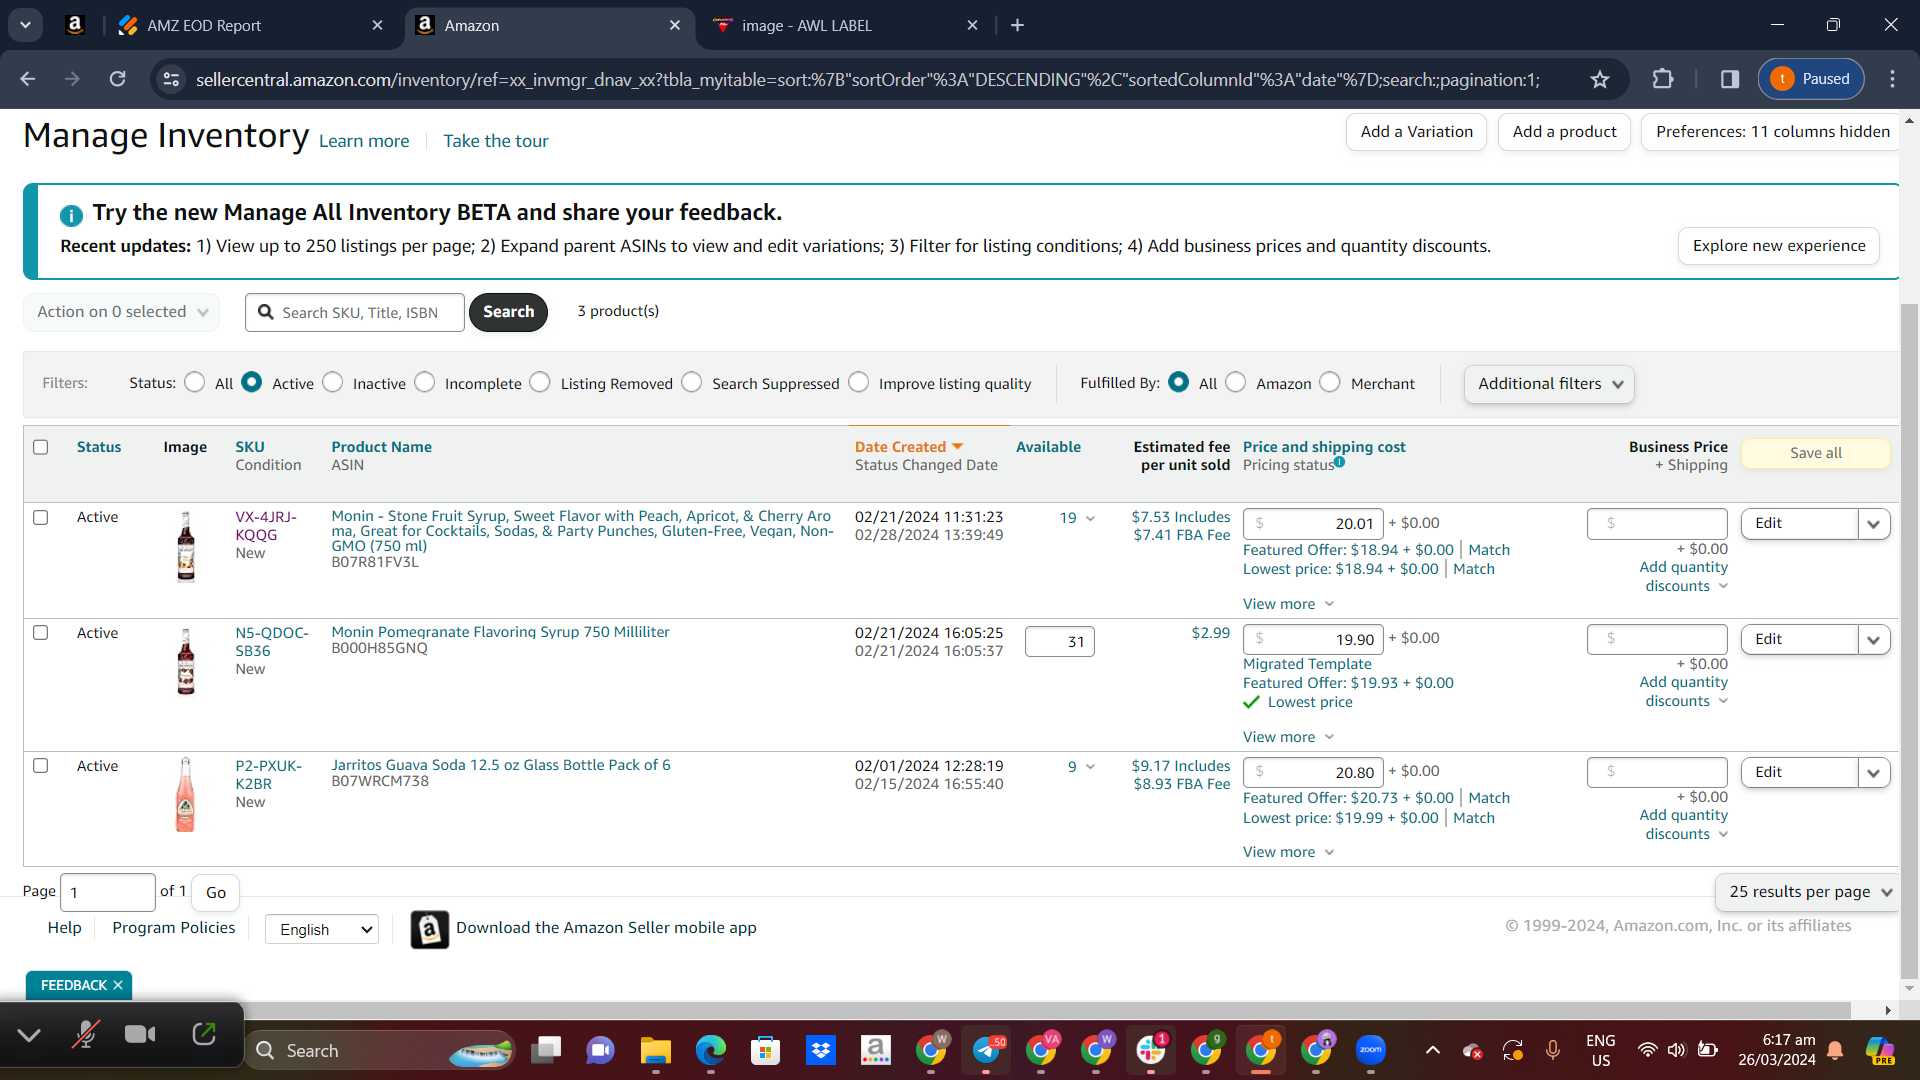The height and width of the screenshot is (1080, 1920).
Task: Select the Pomegranate Flavoring Syrup row checkbox
Action: coord(41,632)
